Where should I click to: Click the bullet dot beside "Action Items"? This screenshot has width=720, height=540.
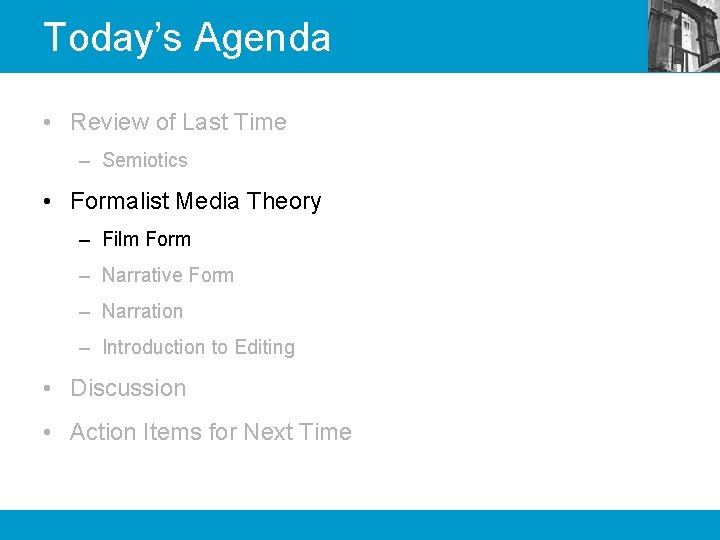(x=48, y=433)
